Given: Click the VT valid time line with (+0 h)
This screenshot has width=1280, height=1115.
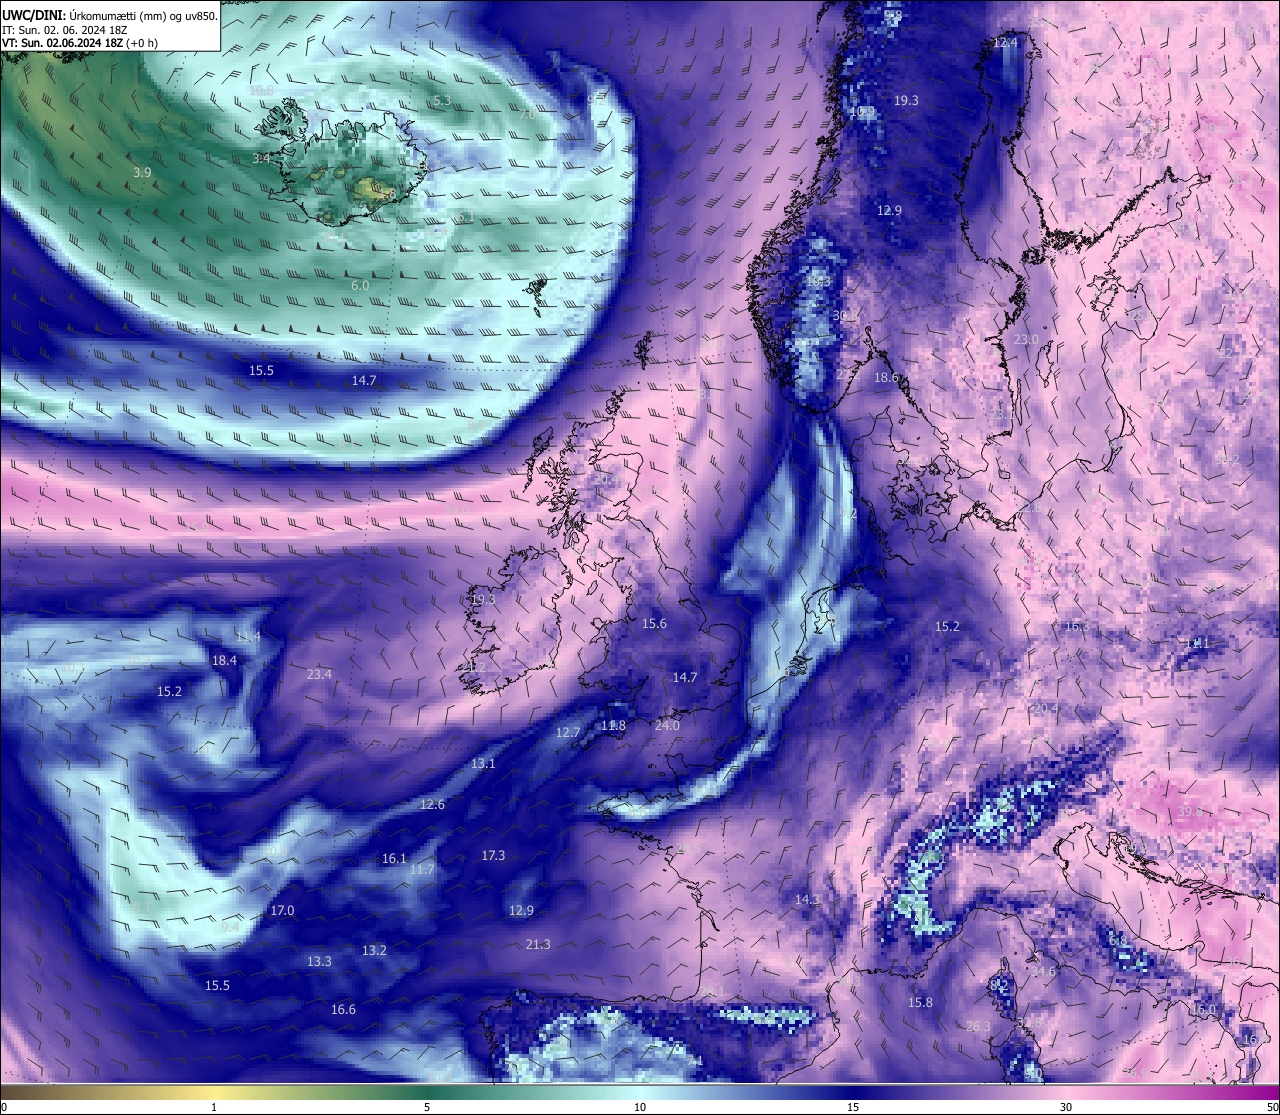Looking at the screenshot, I should point(80,43).
